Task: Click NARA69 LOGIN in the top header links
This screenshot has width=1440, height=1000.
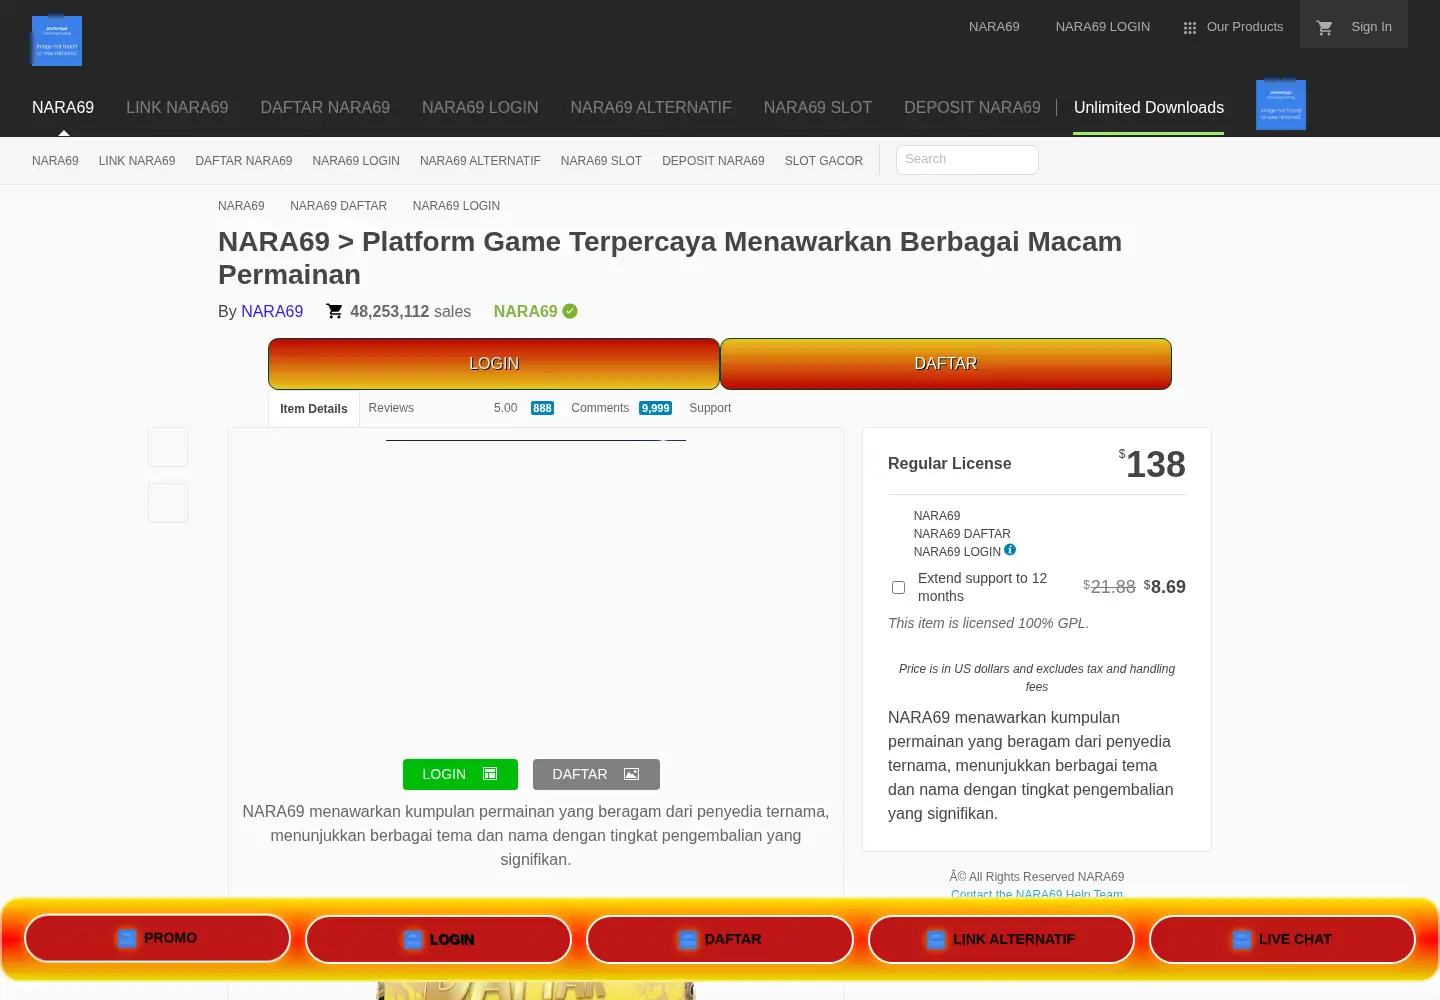Action: point(1103,27)
